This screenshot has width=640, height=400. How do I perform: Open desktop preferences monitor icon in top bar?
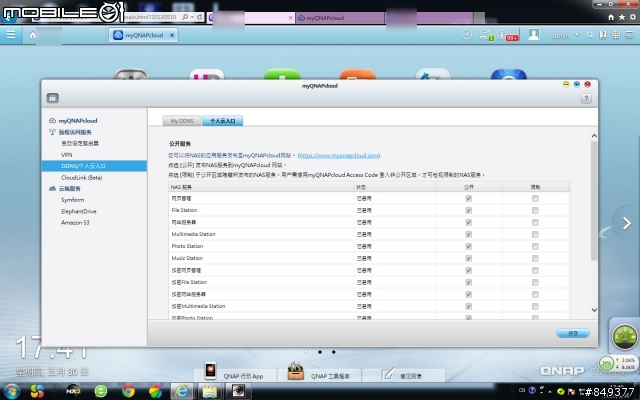629,35
